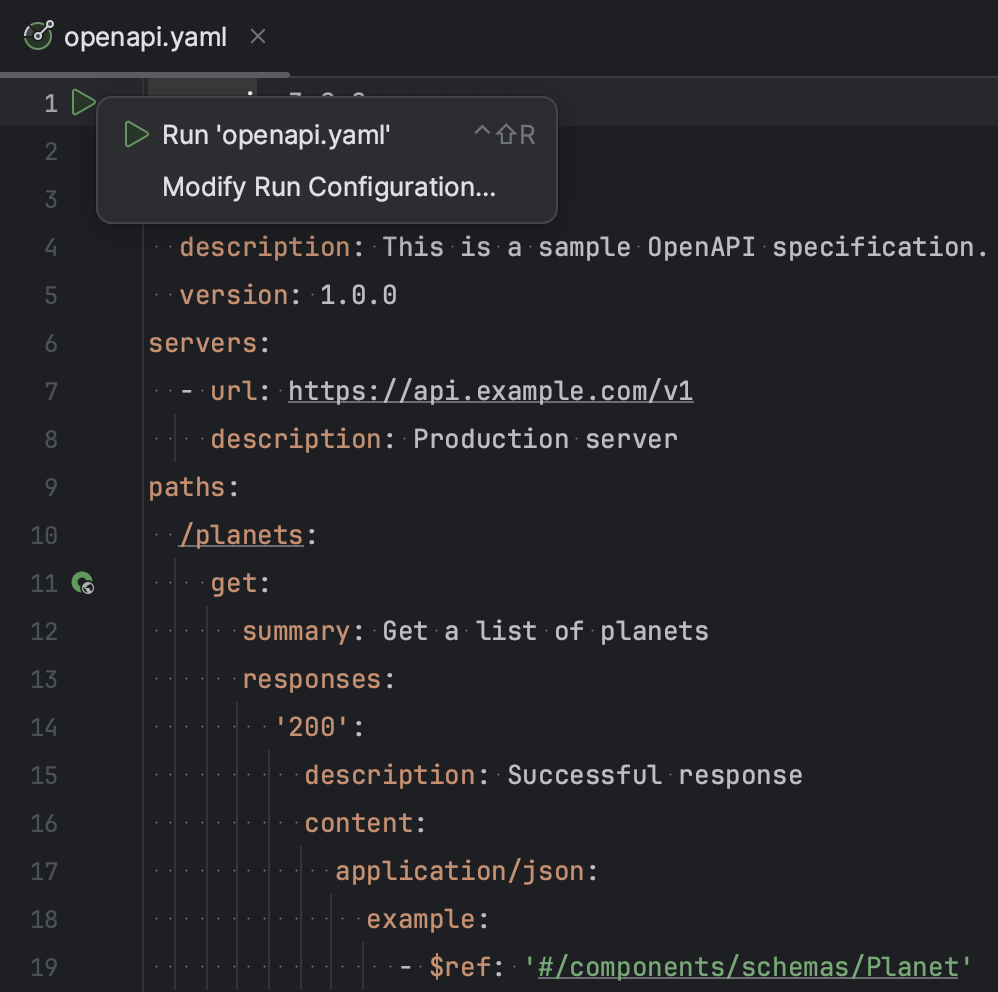Click the run gutter icon on line 1
Image resolution: width=998 pixels, height=992 pixels.
[x=84, y=102]
